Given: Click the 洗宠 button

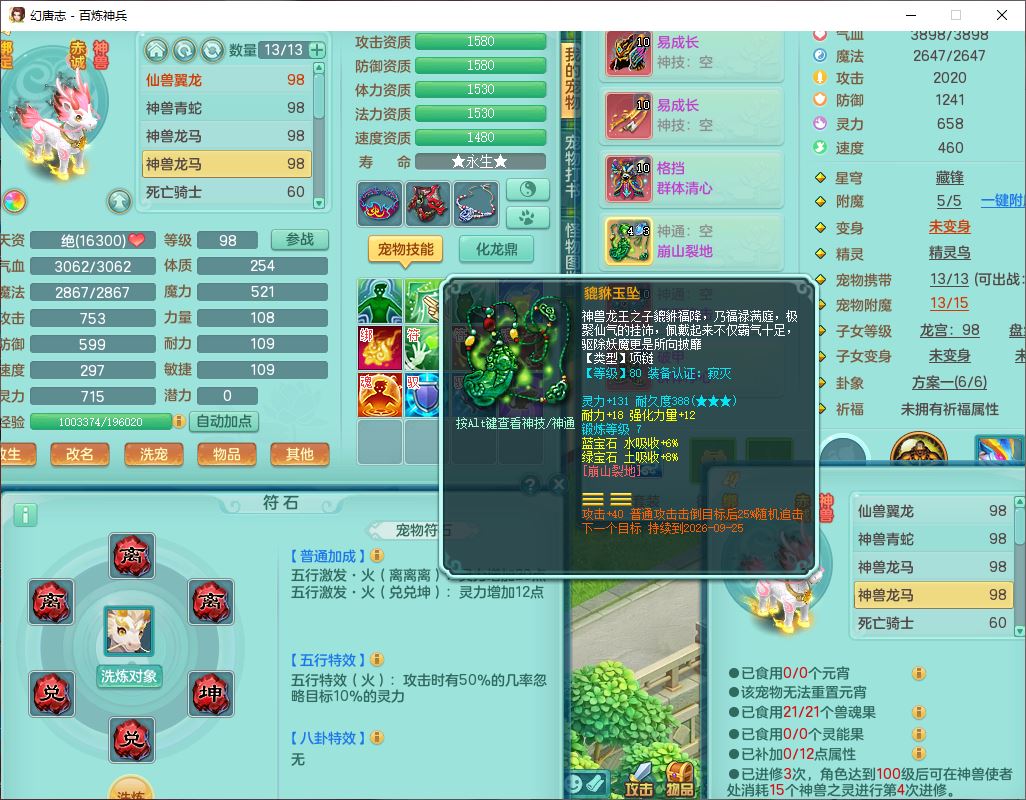Looking at the screenshot, I should [154, 454].
